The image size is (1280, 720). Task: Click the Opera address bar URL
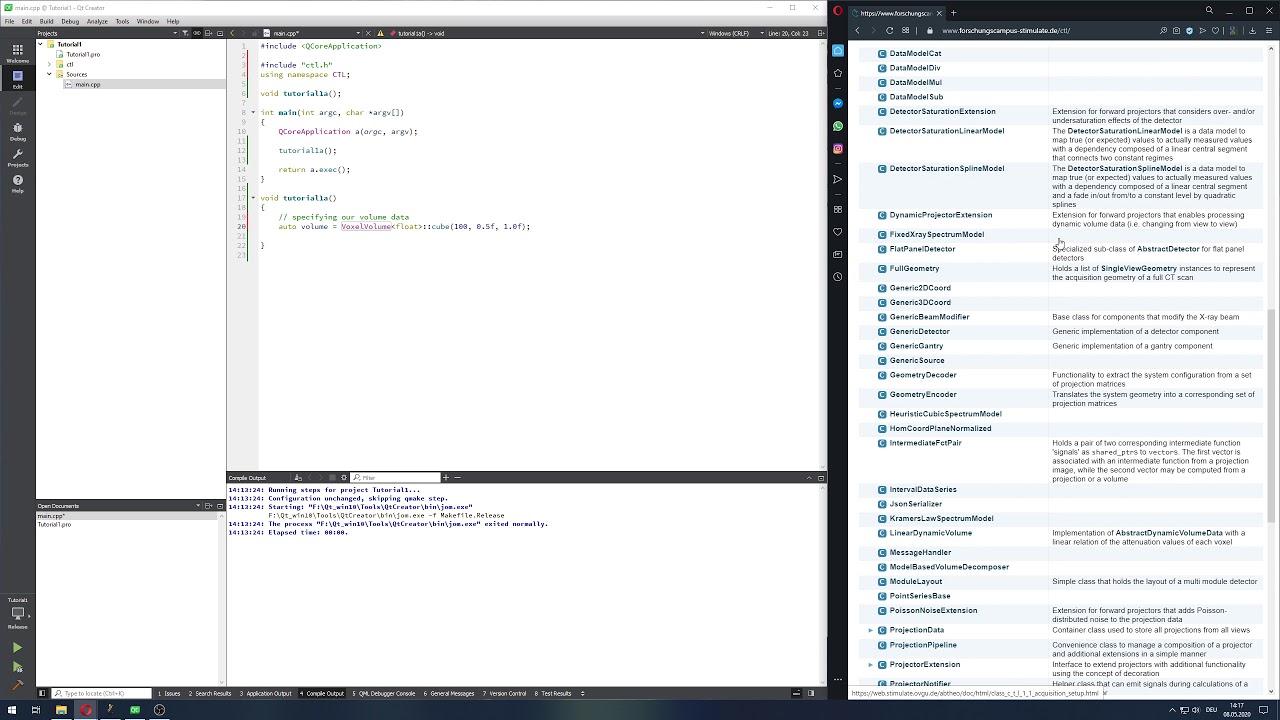click(x=1005, y=30)
